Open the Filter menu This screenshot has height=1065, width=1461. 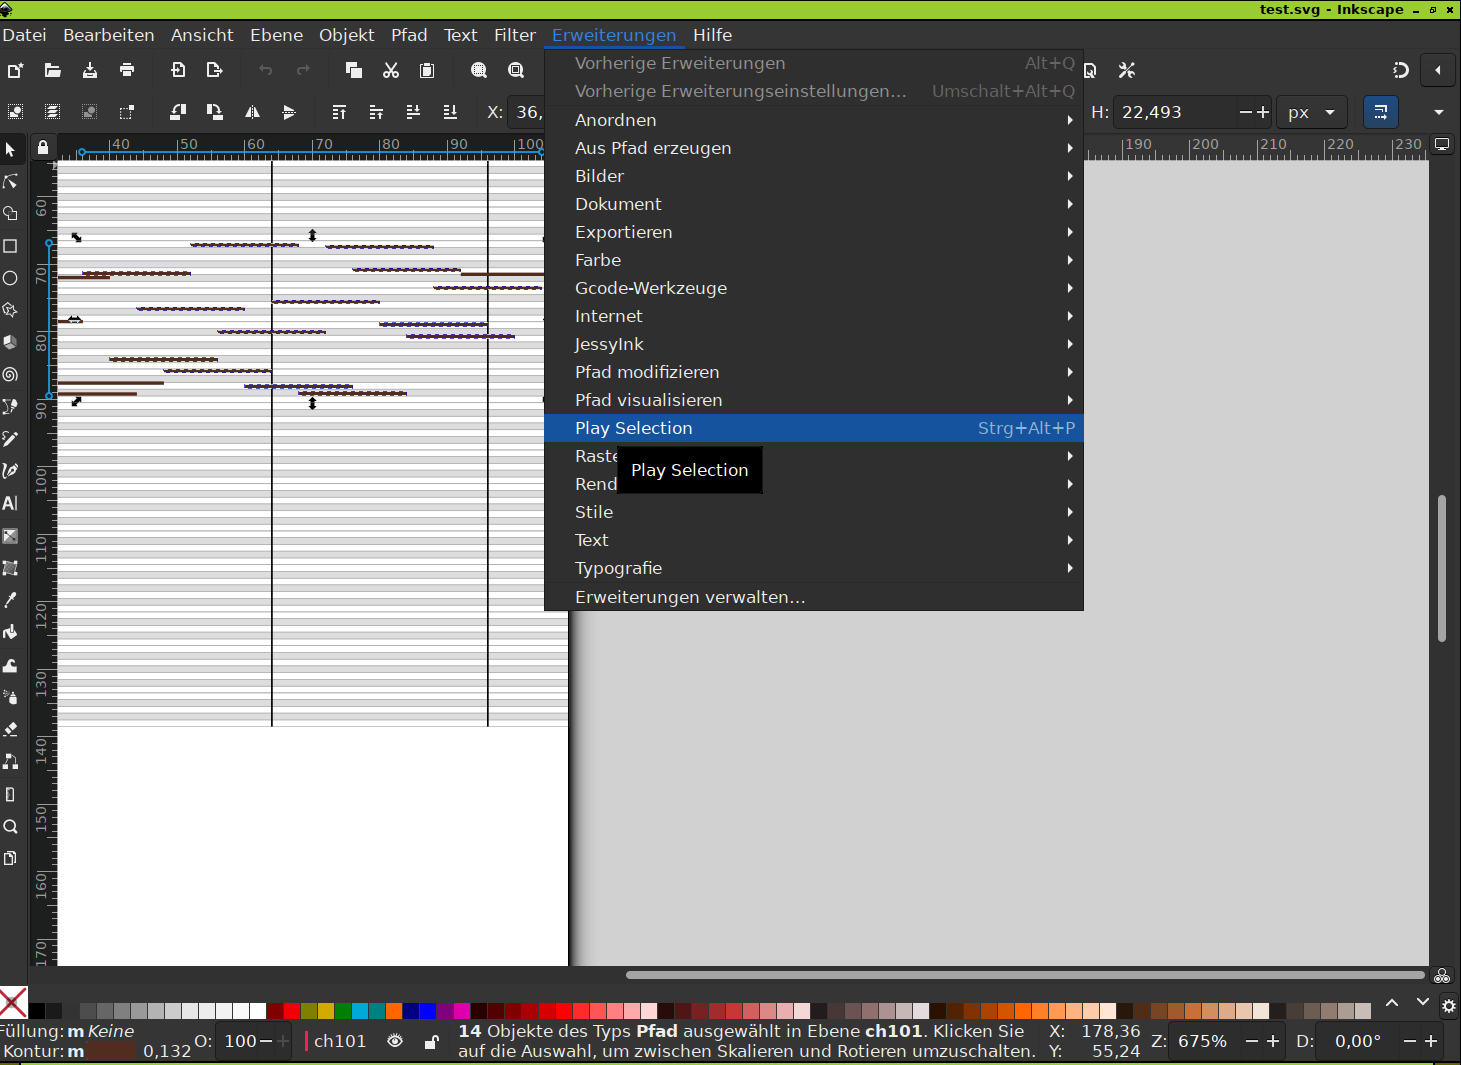coord(515,35)
